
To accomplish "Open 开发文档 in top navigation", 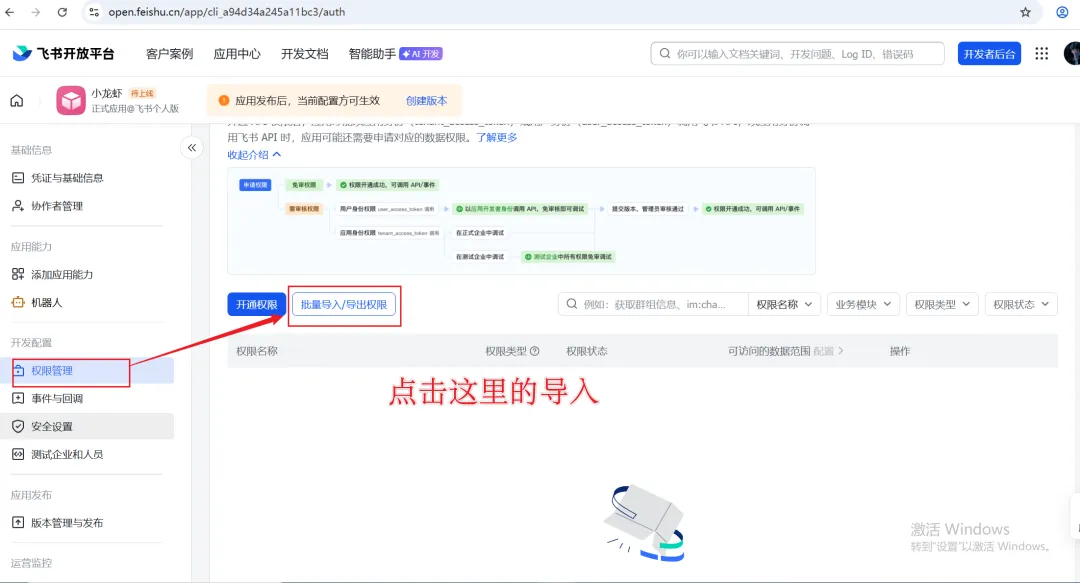I will pyautogui.click(x=304, y=54).
